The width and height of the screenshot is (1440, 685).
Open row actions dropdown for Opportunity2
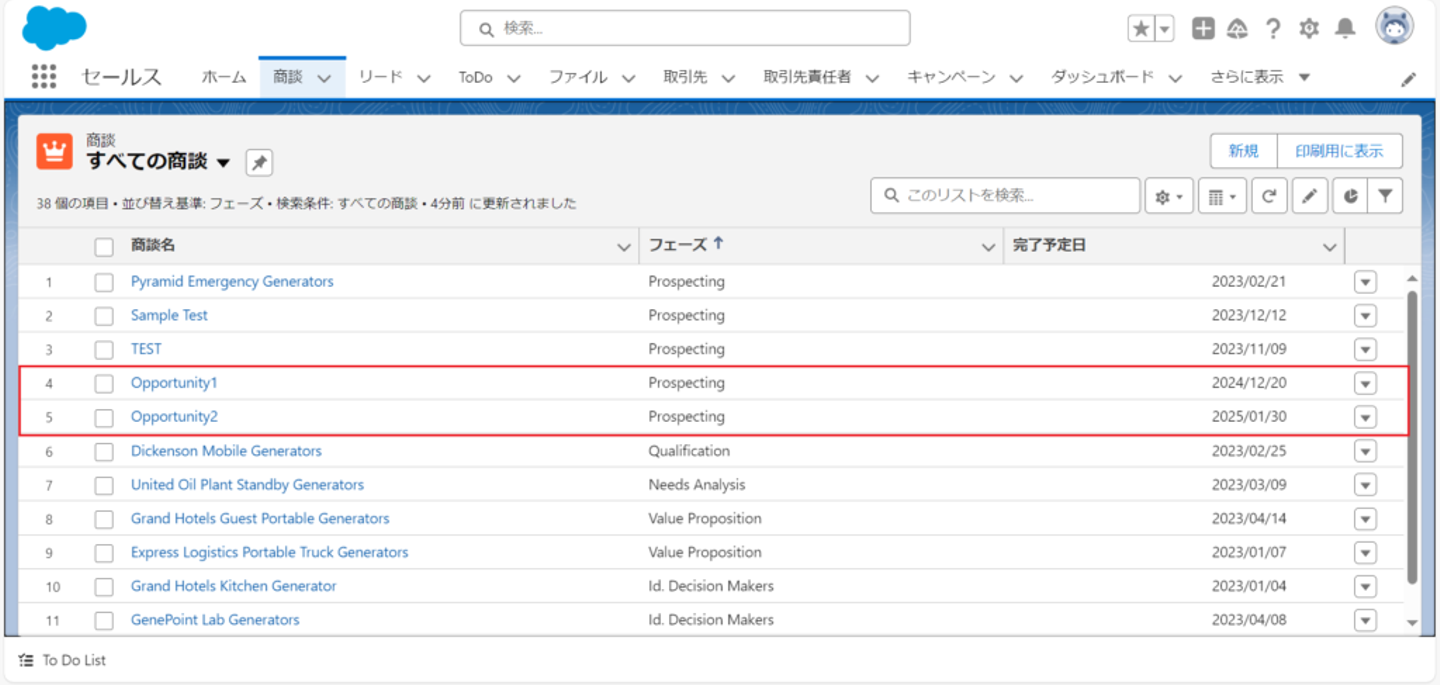click(x=1365, y=417)
